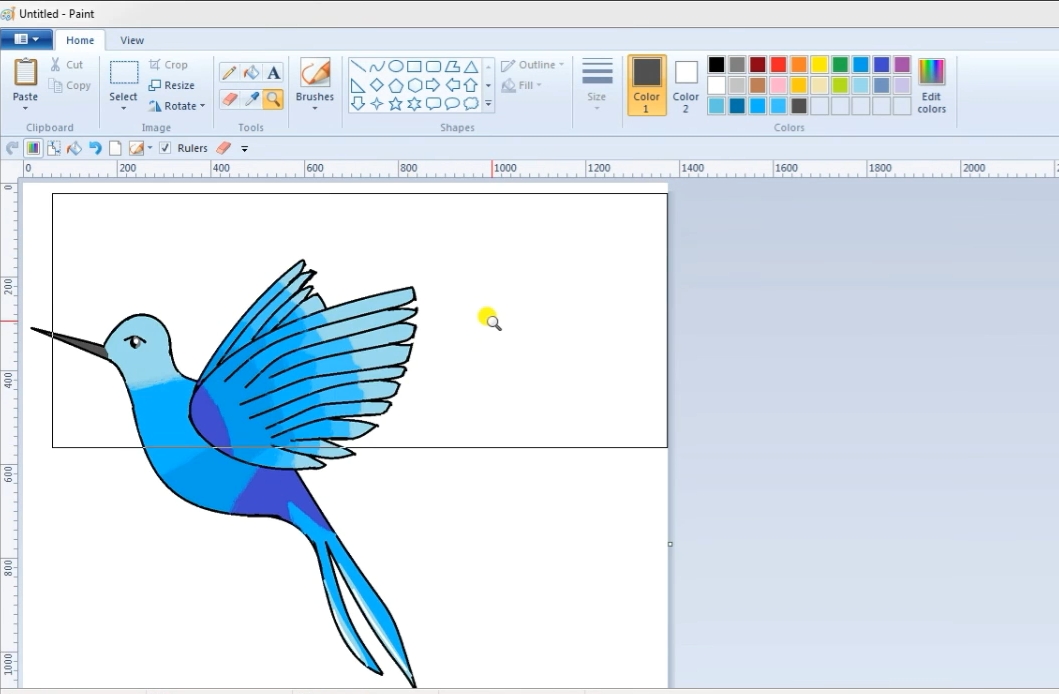This screenshot has width=1059, height=694.
Task: Open Customize Quick Access Toolbar arrow
Action: pyautogui.click(x=244, y=149)
